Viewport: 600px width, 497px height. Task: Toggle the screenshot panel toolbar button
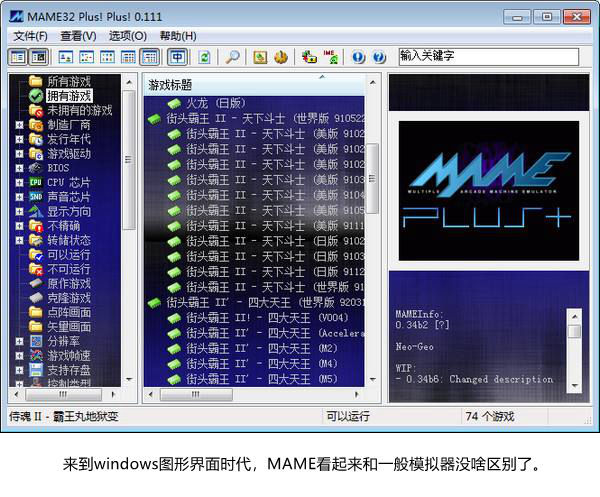tap(39, 57)
